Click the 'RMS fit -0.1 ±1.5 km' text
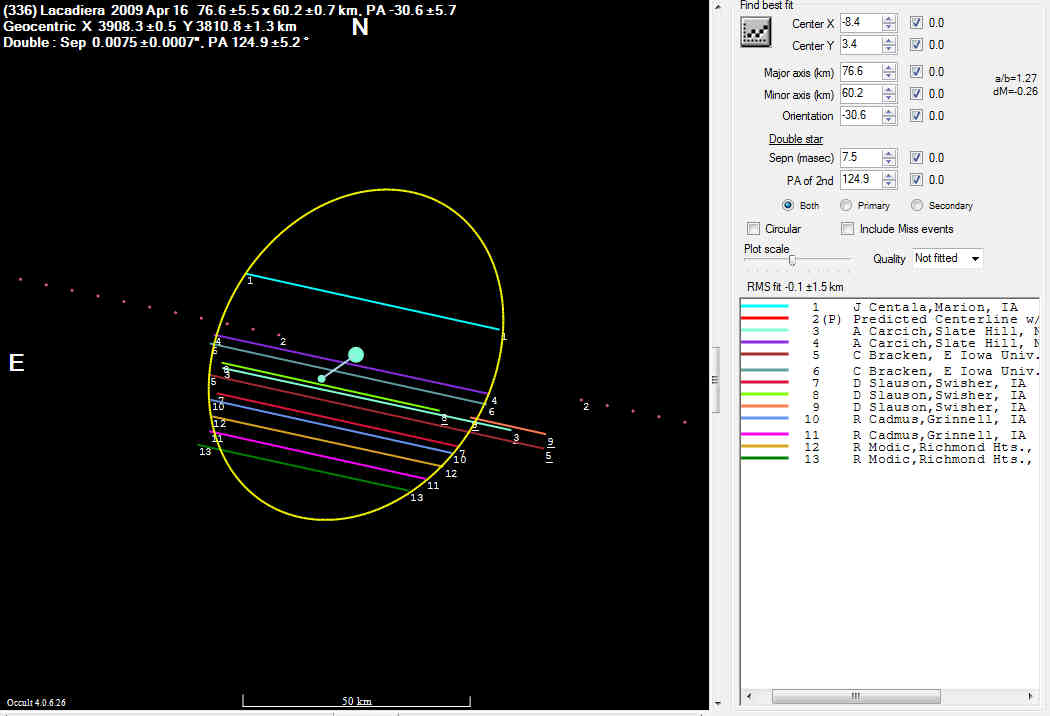The width and height of the screenshot is (1050, 716). (x=795, y=287)
